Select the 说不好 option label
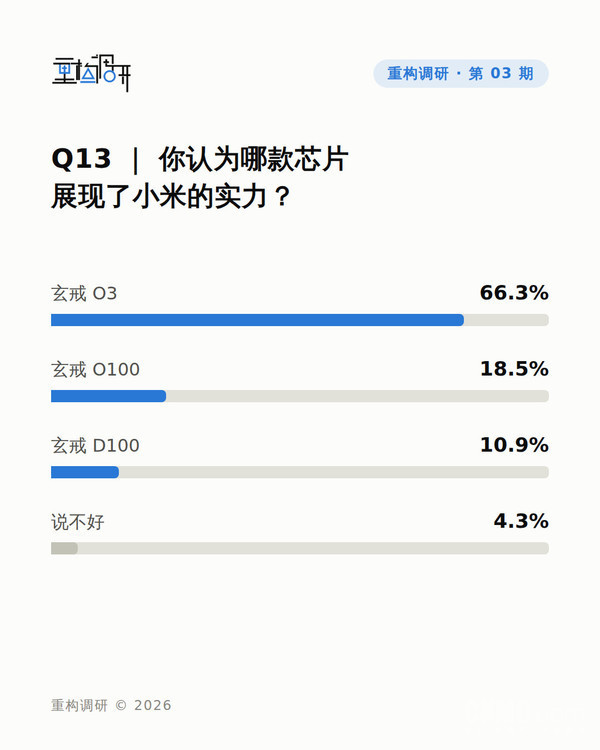Image resolution: width=600 pixels, height=750 pixels. point(78,522)
